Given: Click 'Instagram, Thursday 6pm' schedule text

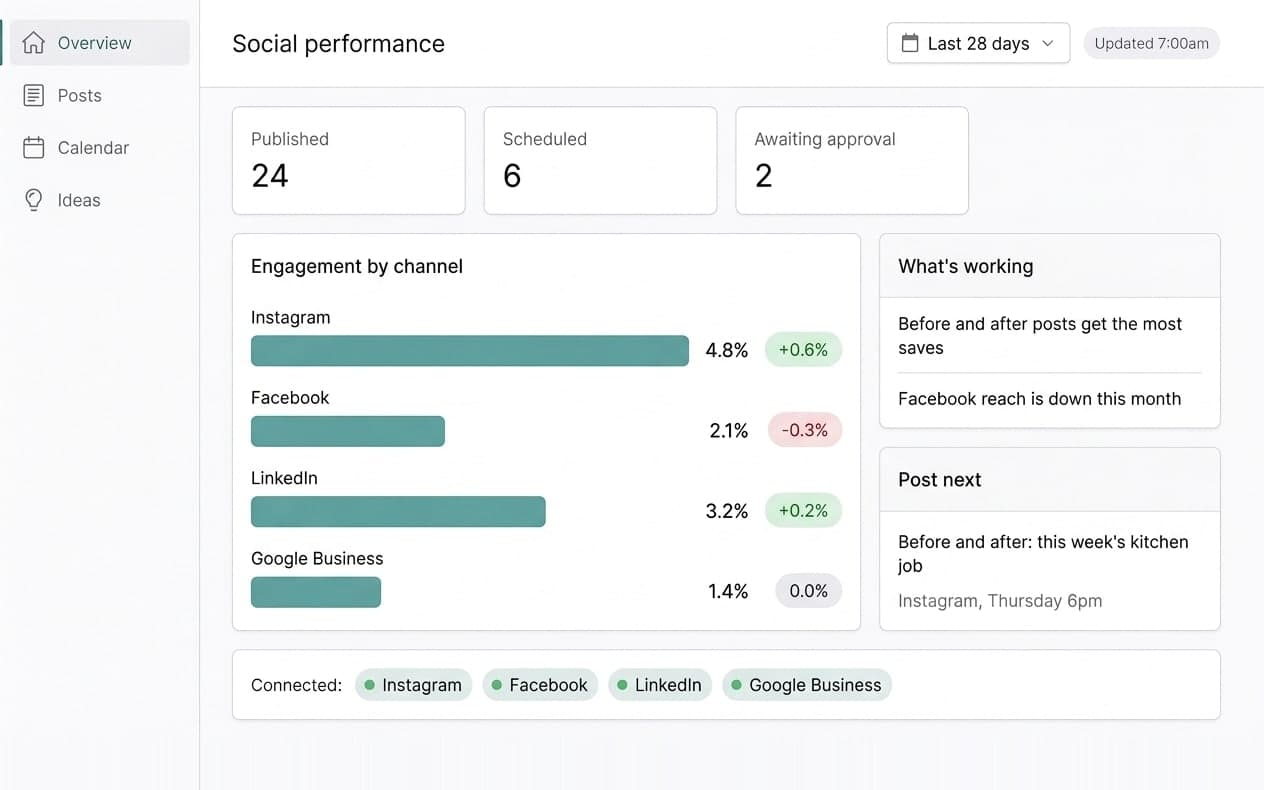Looking at the screenshot, I should pyautogui.click(x=1000, y=601).
